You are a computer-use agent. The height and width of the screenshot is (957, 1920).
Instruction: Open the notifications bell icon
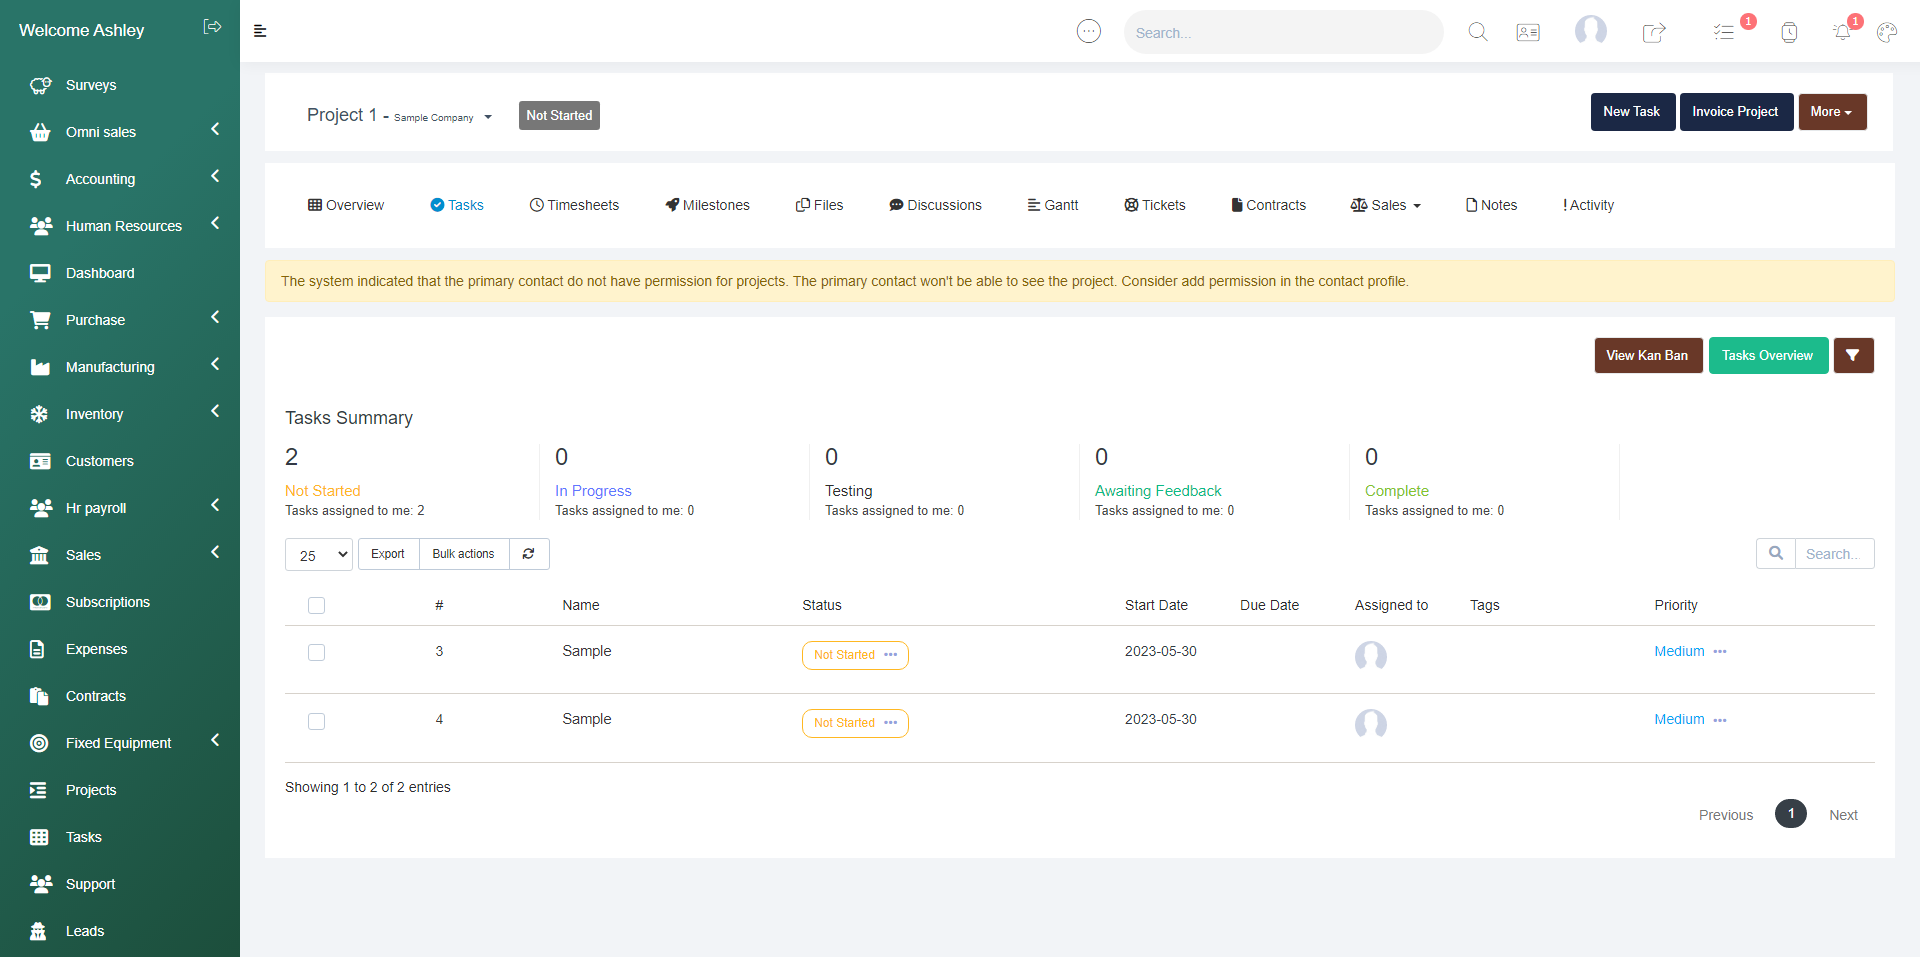pos(1842,32)
